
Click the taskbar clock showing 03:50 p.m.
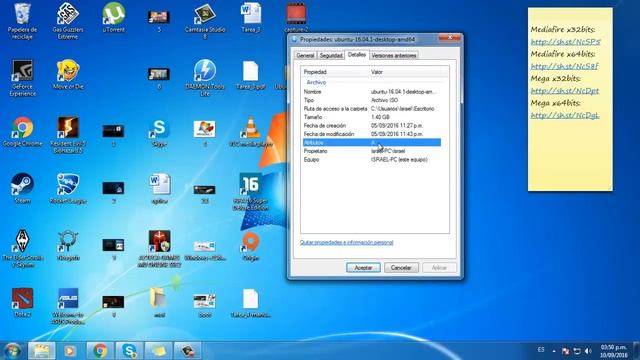tap(613, 351)
